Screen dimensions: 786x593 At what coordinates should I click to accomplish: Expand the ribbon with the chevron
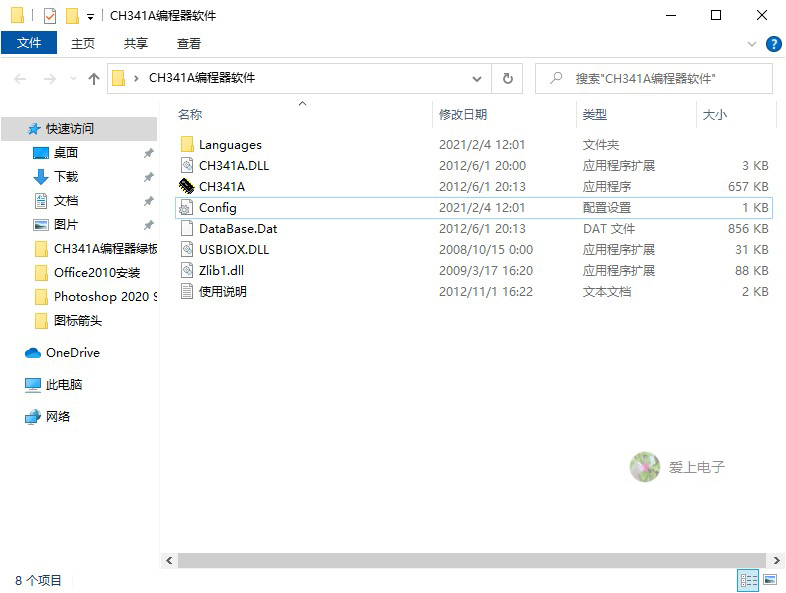pos(751,44)
